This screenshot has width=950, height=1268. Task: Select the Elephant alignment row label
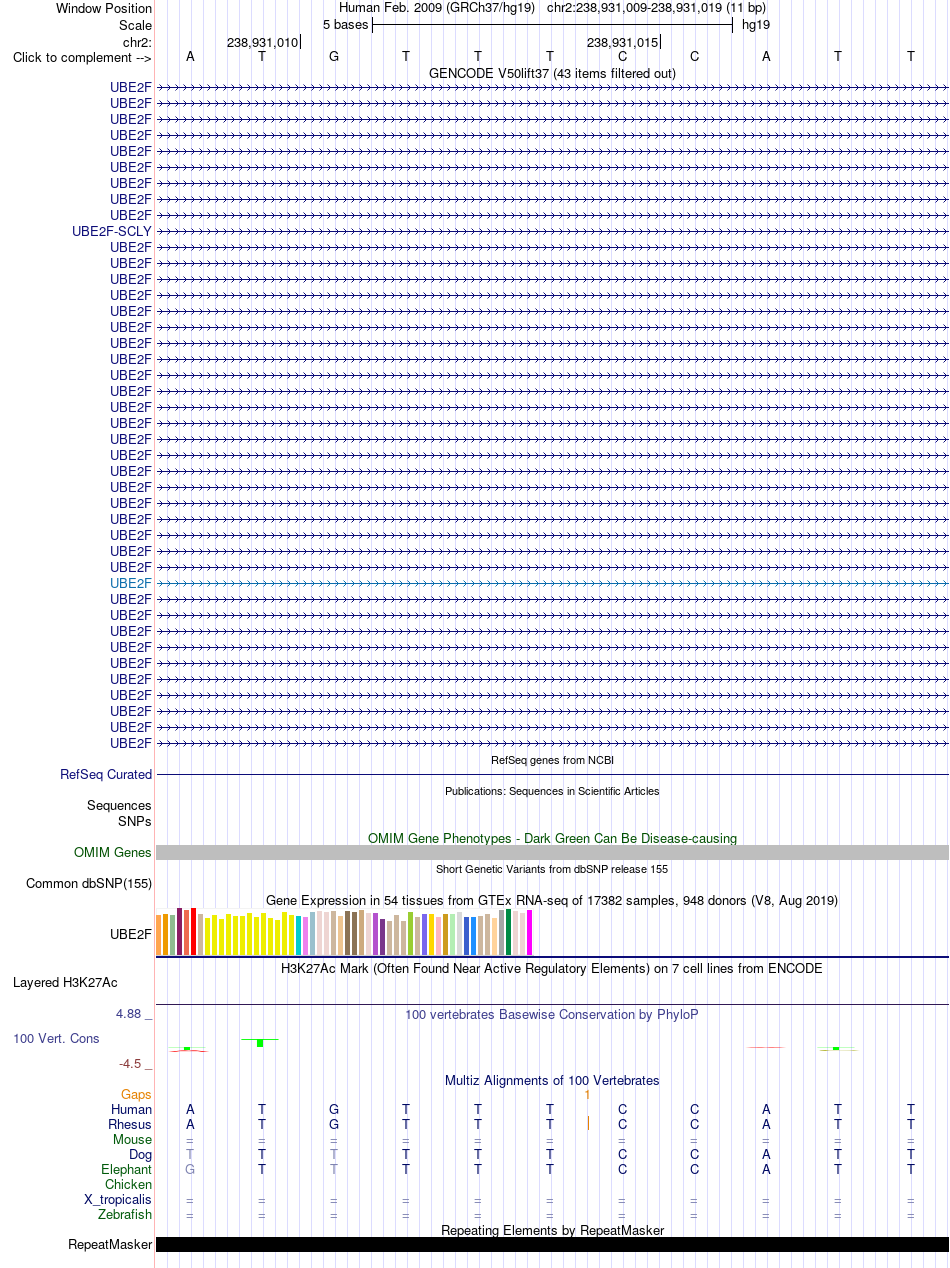coord(127,1170)
